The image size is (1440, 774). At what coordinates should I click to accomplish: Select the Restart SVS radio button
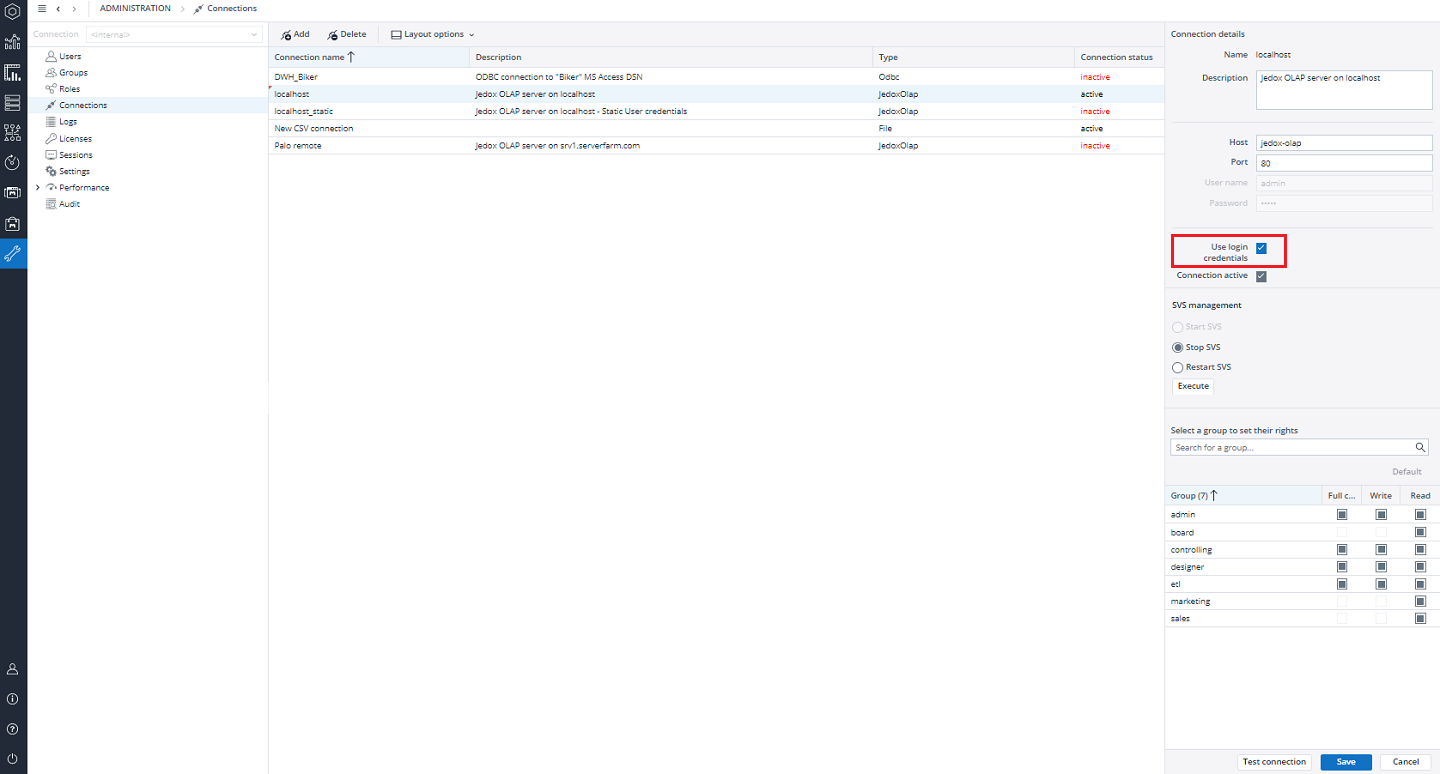point(1177,368)
